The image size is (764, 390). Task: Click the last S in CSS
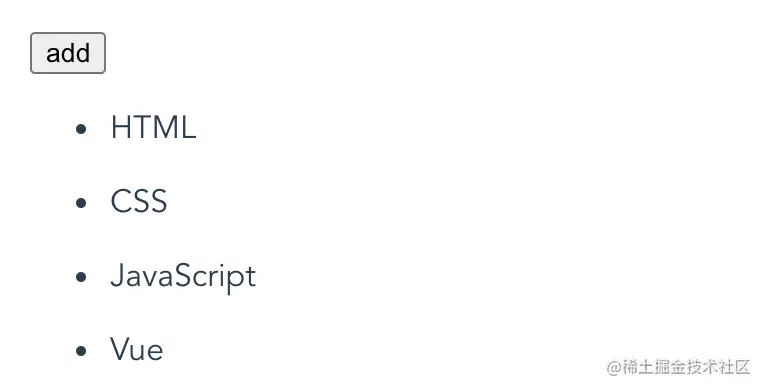point(159,201)
